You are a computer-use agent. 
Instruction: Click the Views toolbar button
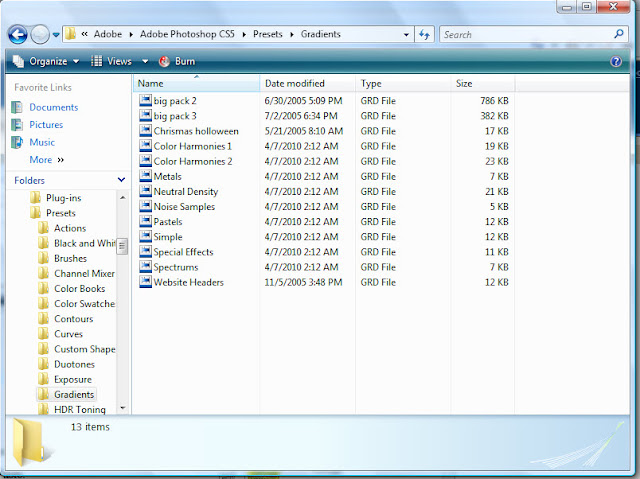(x=111, y=62)
